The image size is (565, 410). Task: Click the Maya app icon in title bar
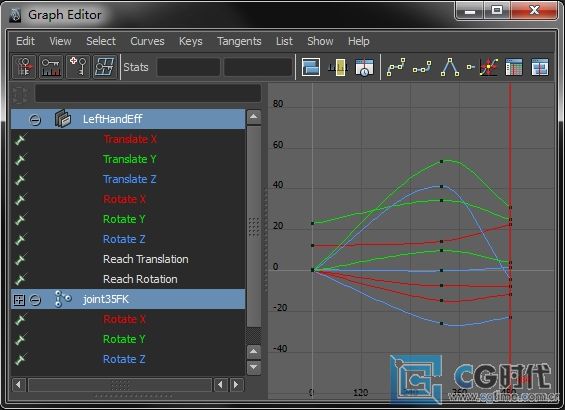click(15, 15)
